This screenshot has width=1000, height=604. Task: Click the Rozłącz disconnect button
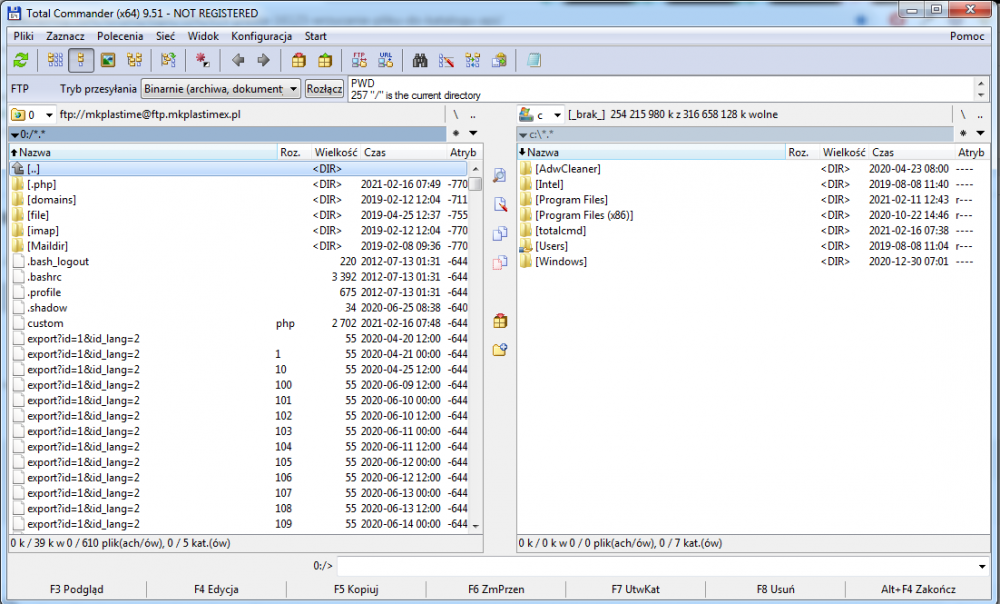click(324, 89)
